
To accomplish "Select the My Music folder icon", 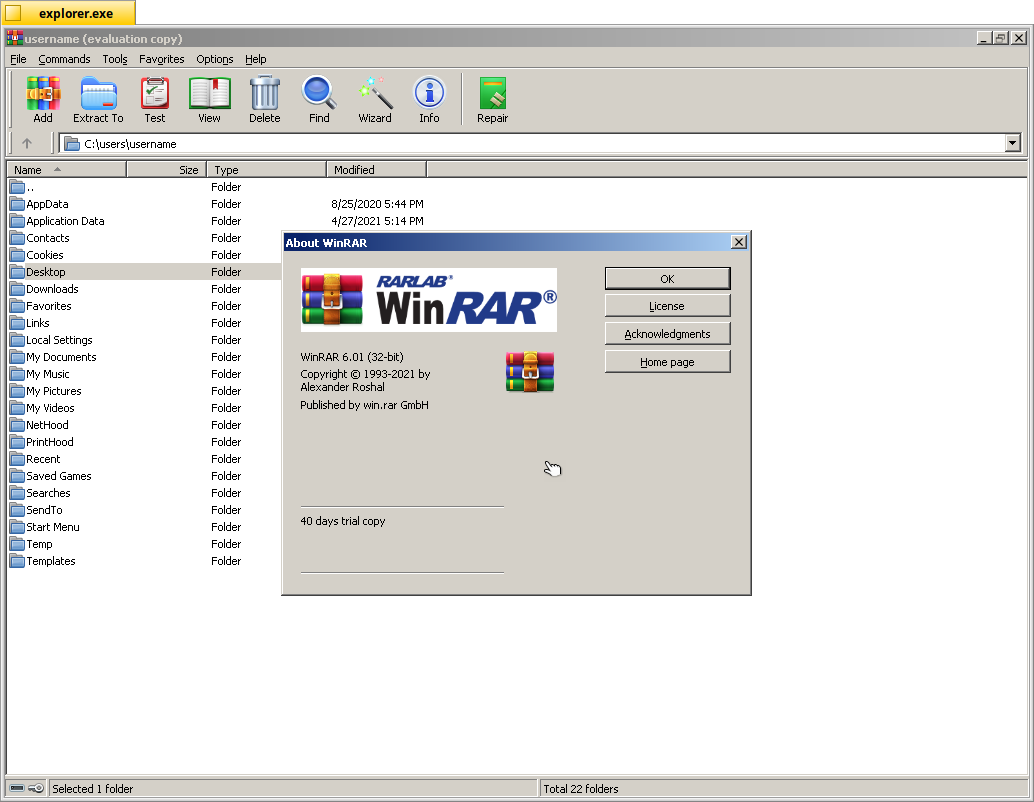I will pos(17,374).
